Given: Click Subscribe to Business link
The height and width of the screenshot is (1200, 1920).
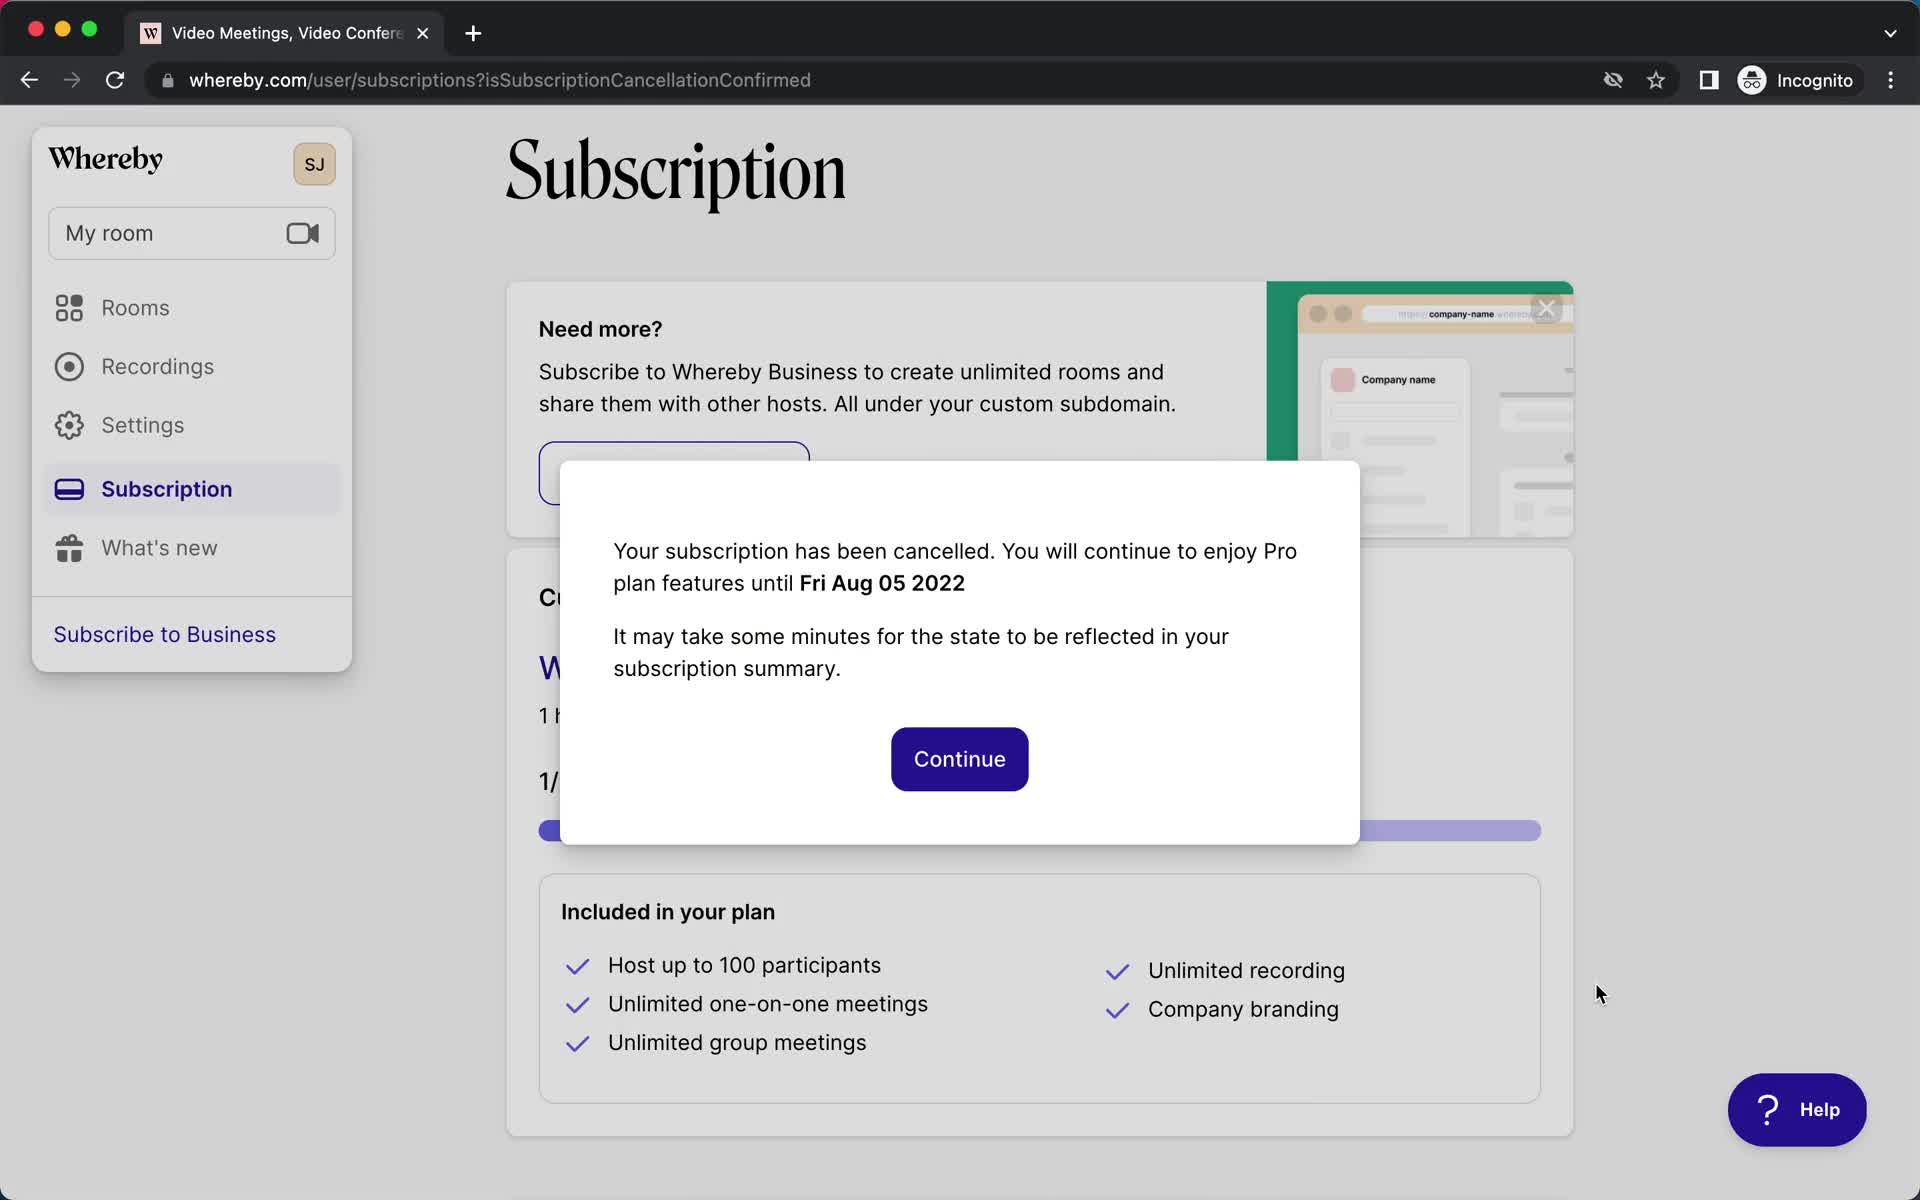Looking at the screenshot, I should click(164, 633).
